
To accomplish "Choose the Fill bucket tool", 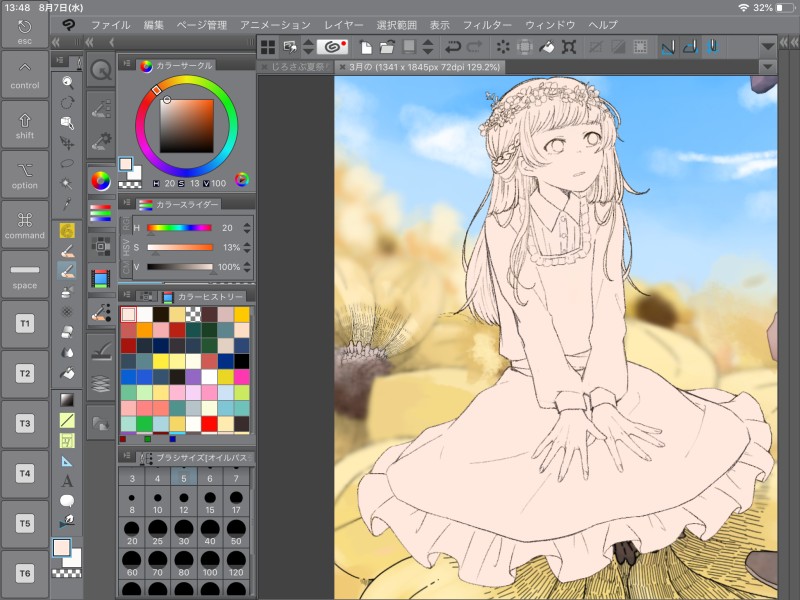I will point(67,372).
